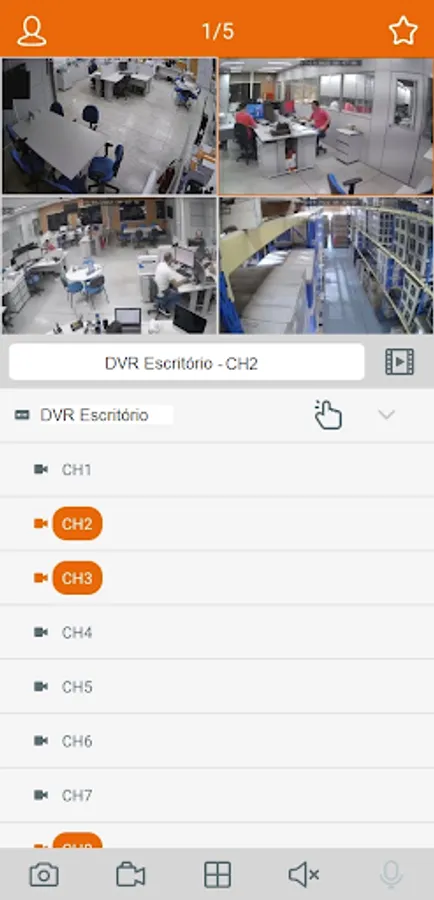
Task: Open the DVR Escritório - CH2 selector field
Action: click(187, 362)
